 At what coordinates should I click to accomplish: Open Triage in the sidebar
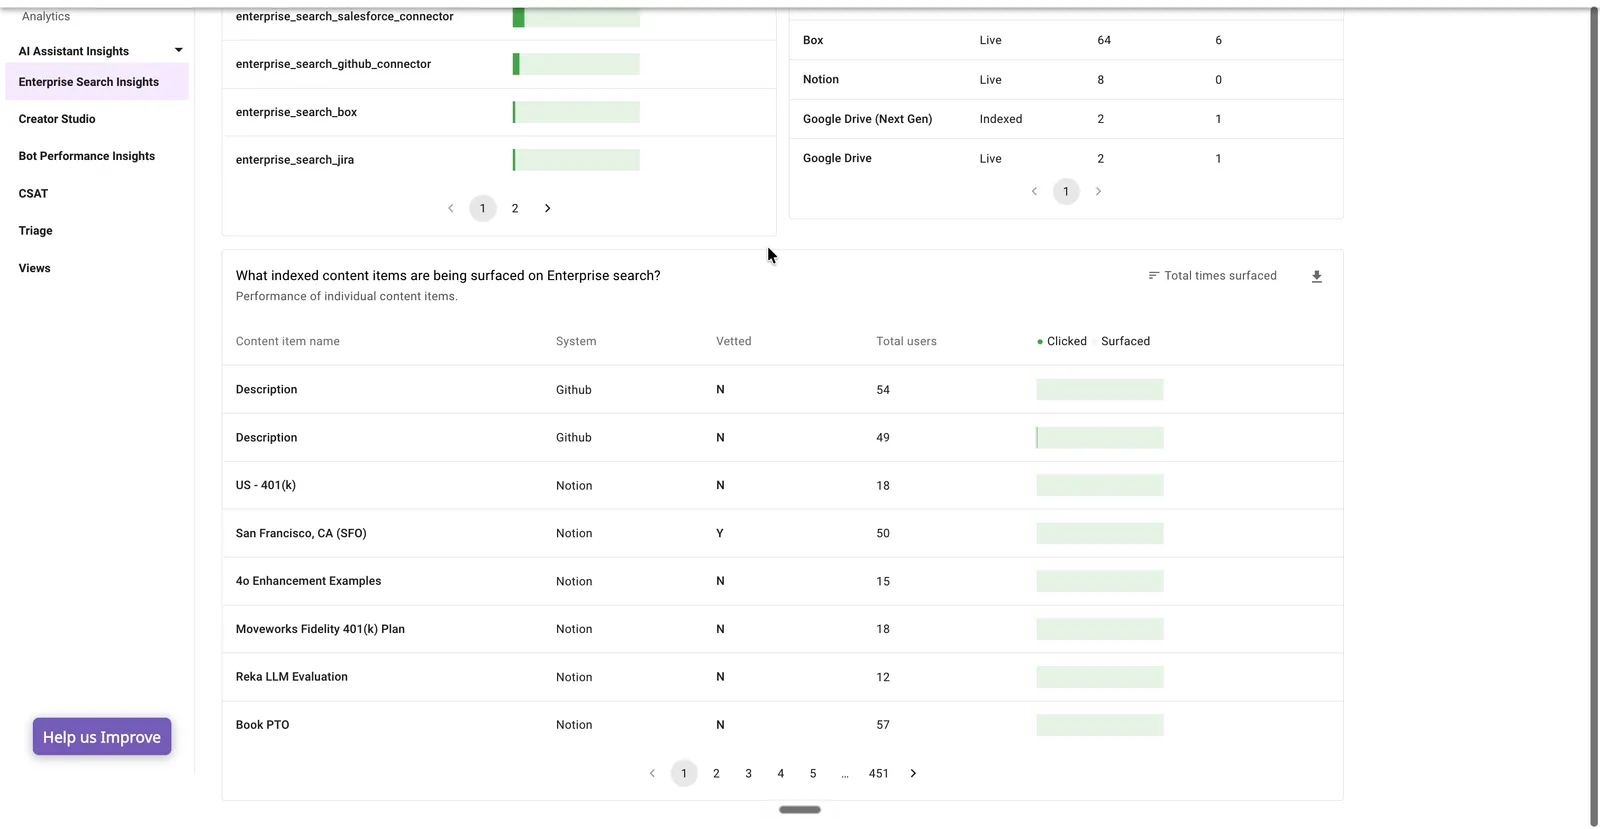(x=35, y=231)
